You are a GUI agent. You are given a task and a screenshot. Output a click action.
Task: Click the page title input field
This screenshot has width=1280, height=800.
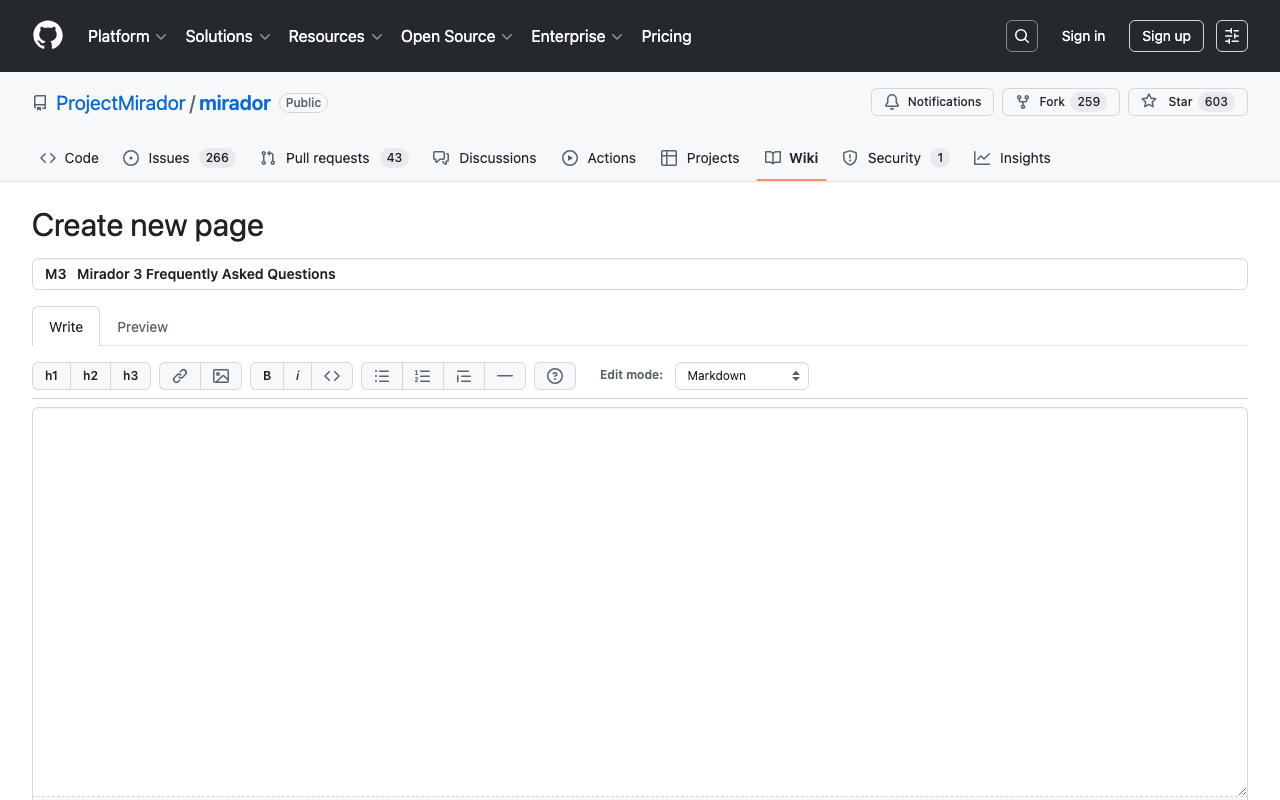(640, 273)
